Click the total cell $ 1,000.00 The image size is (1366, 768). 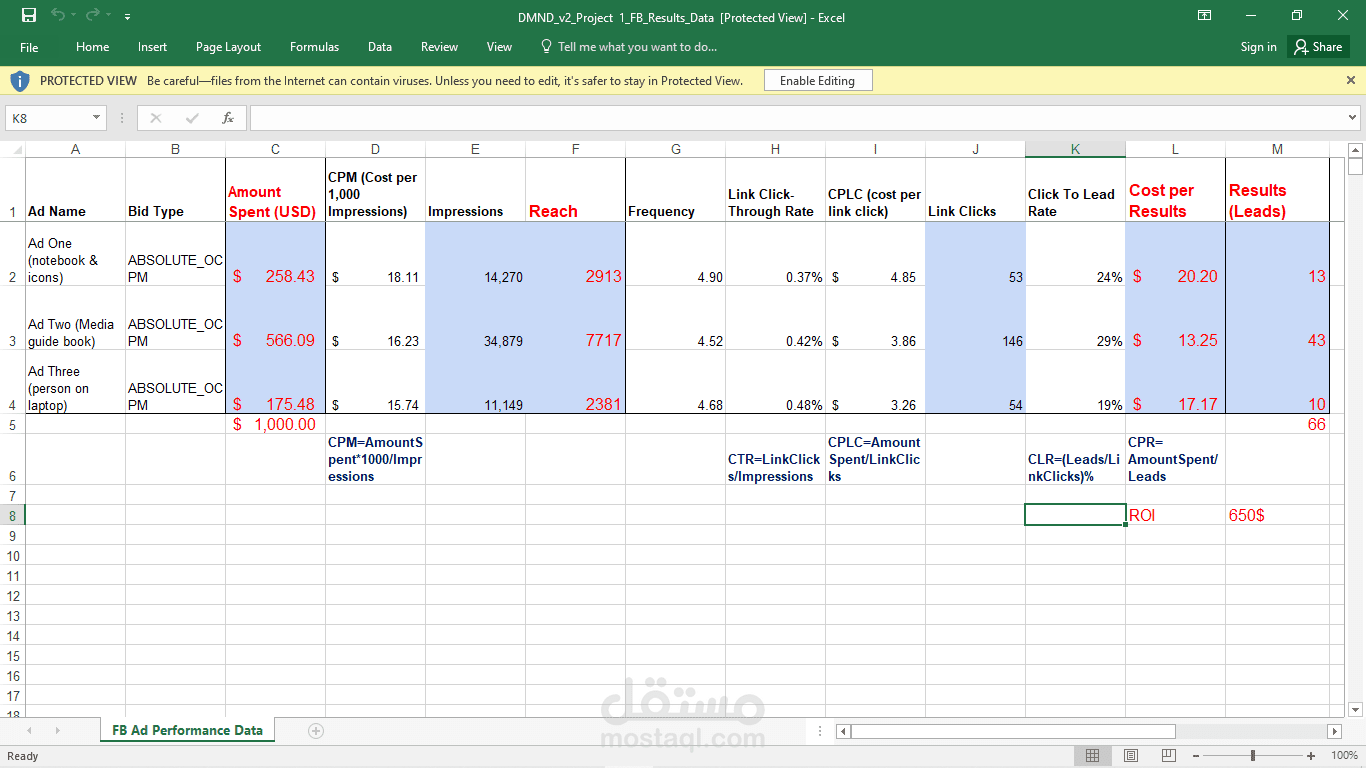[x=275, y=424]
